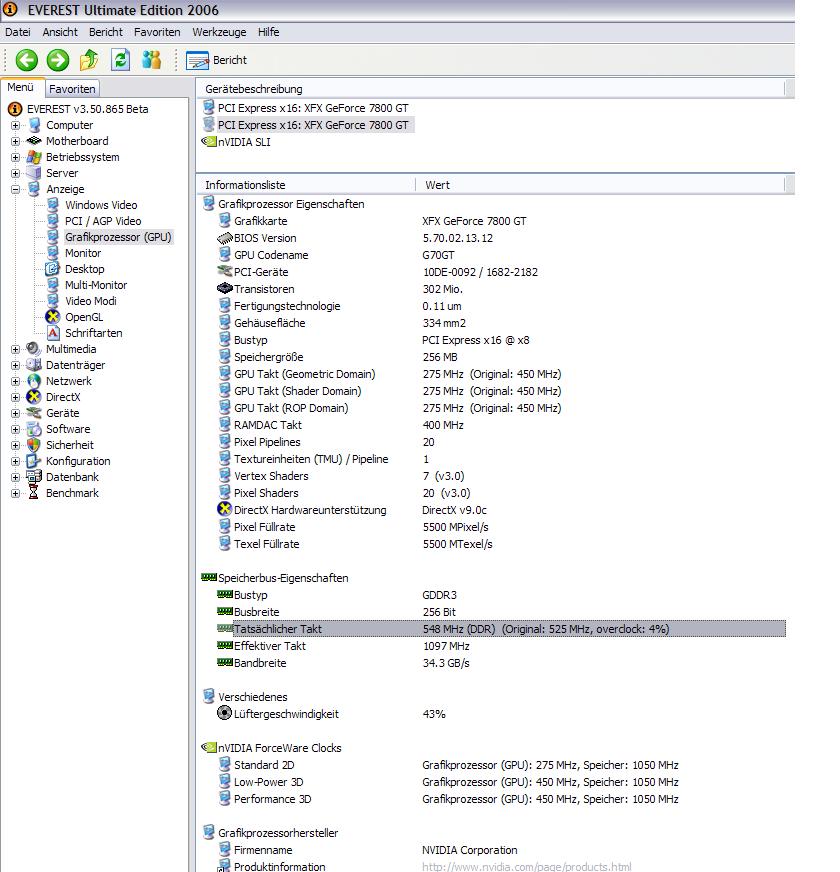
Task: Expand the Datenträger tree node
Action: tap(16, 365)
